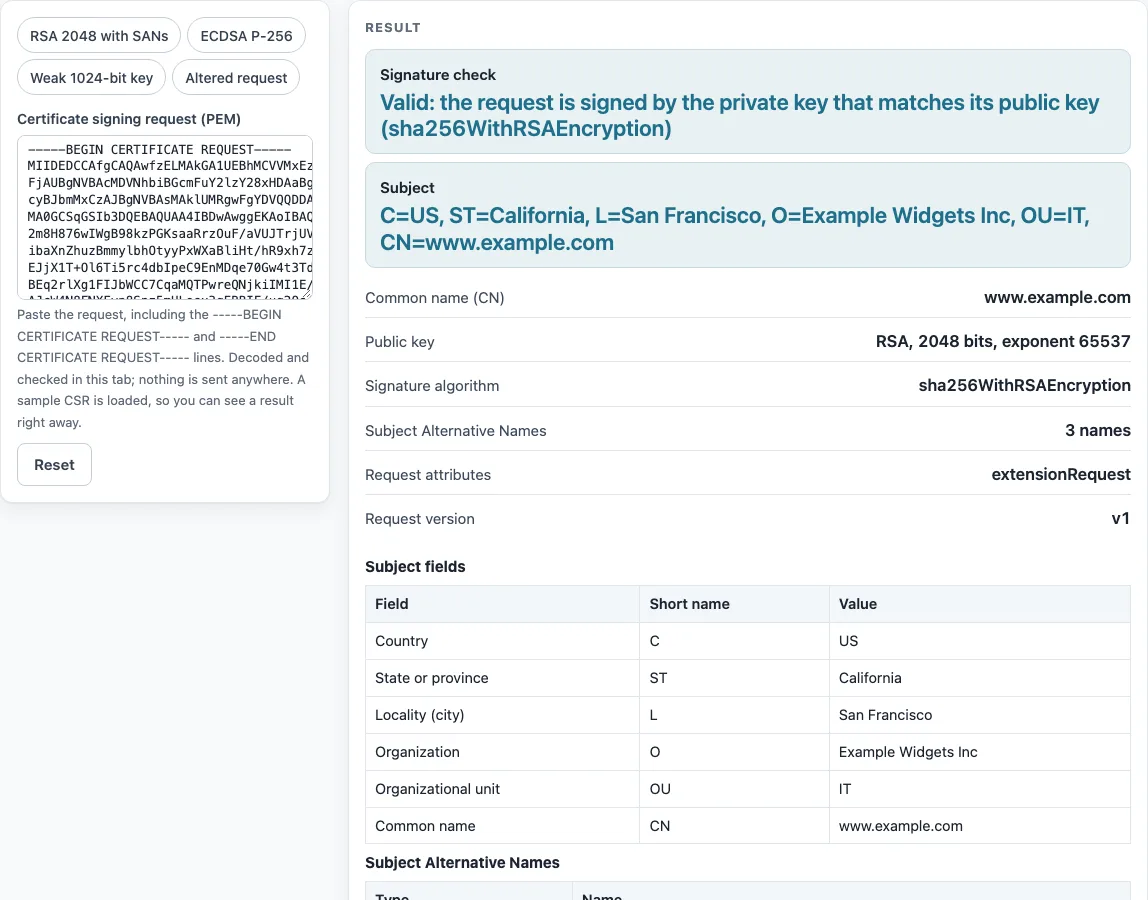Click www.example.com in the Common name (CN) summary row

click(x=1057, y=297)
